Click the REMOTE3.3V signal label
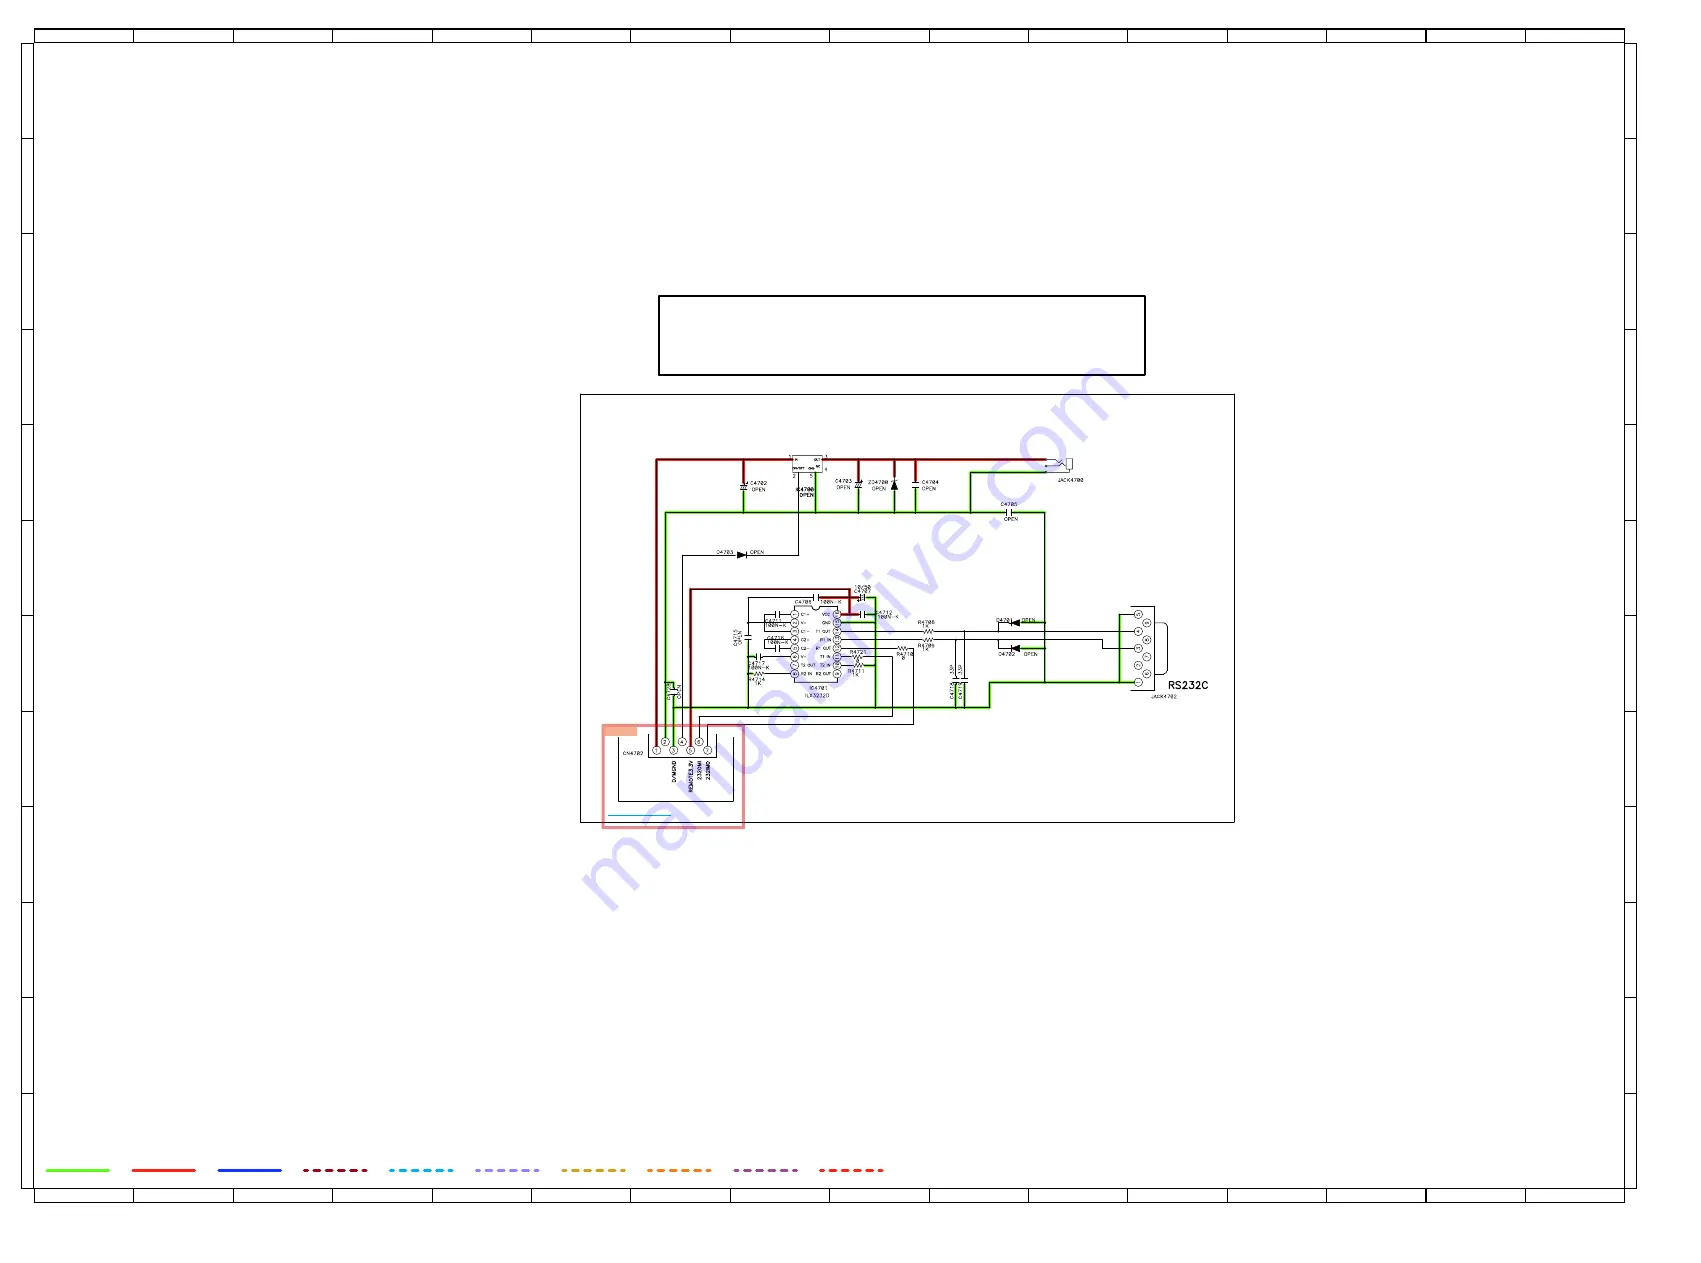This screenshot has height=1263, width=1701. (x=691, y=776)
